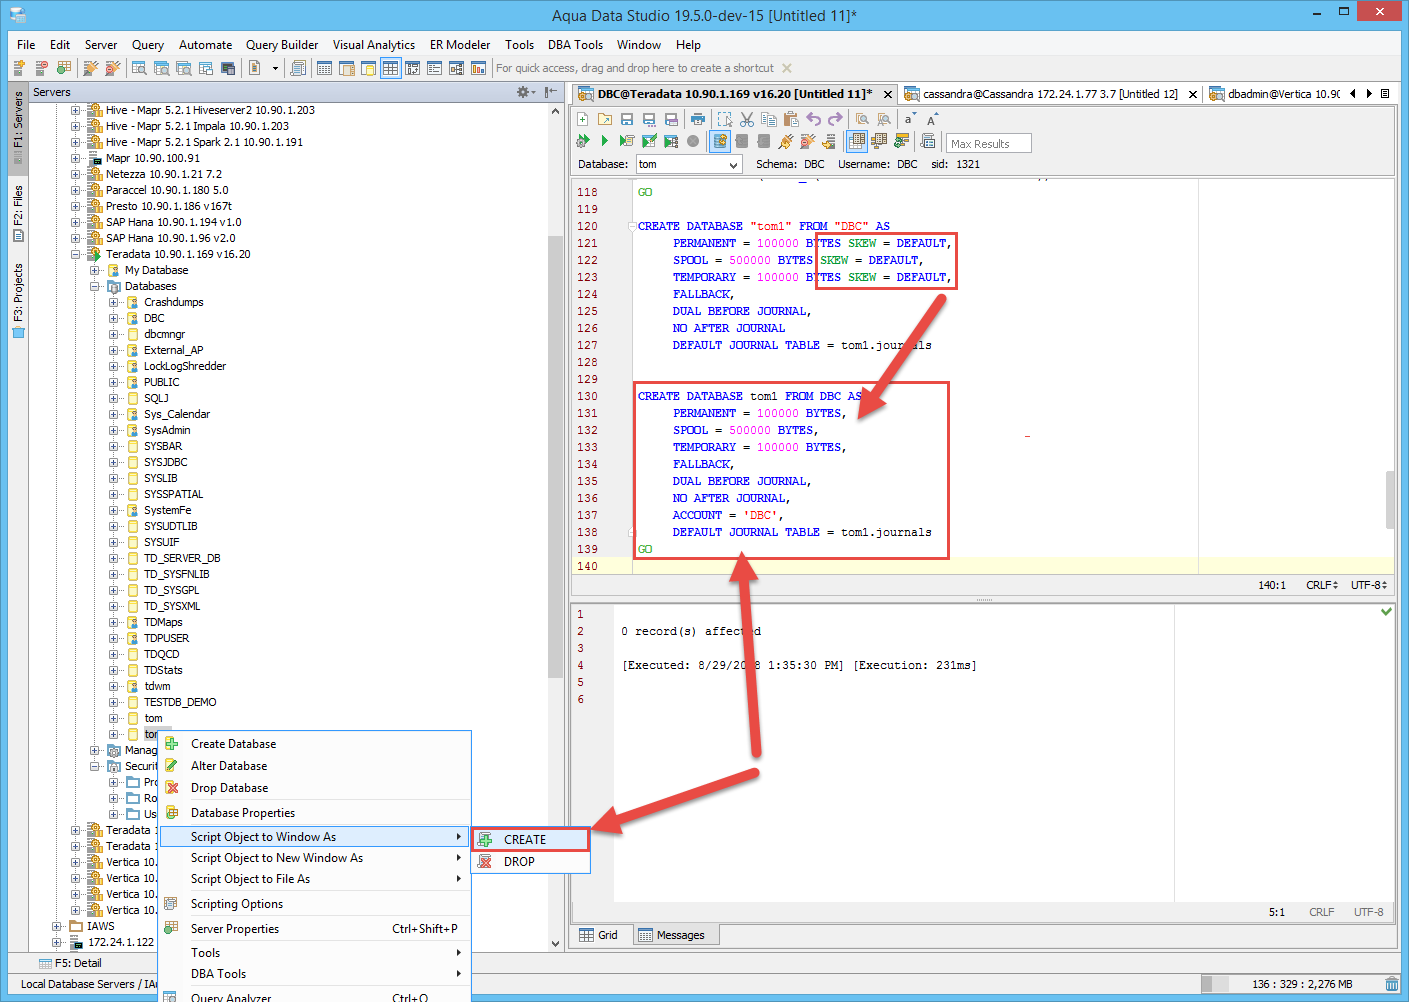The height and width of the screenshot is (1002, 1409).
Task: Expand the Netezza 10.90.1.21 server node
Action: click(x=76, y=174)
